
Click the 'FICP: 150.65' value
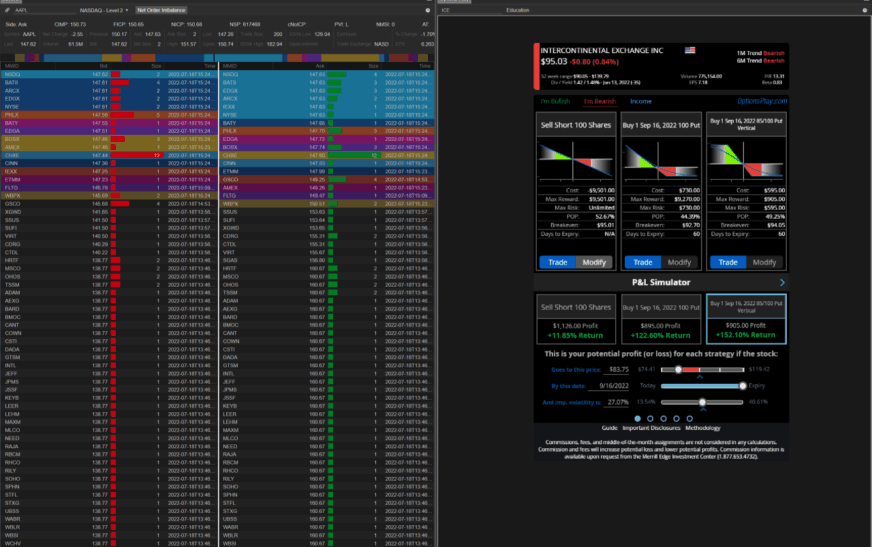click(x=128, y=24)
